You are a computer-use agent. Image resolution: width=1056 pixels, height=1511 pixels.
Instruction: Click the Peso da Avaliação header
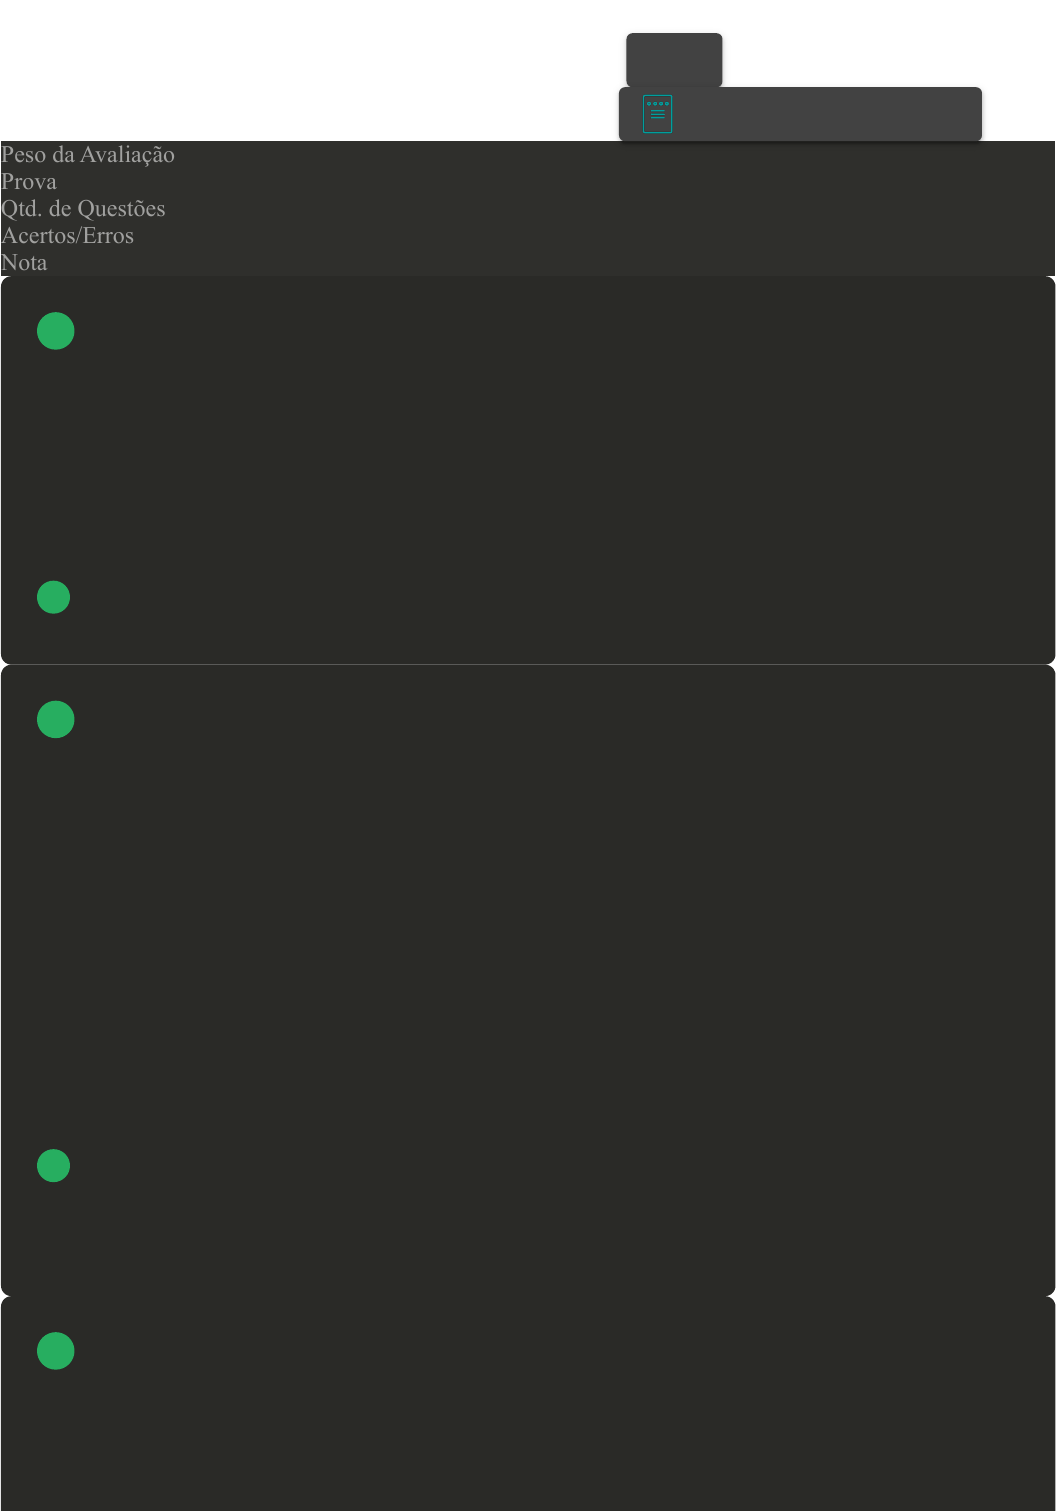[x=88, y=154]
